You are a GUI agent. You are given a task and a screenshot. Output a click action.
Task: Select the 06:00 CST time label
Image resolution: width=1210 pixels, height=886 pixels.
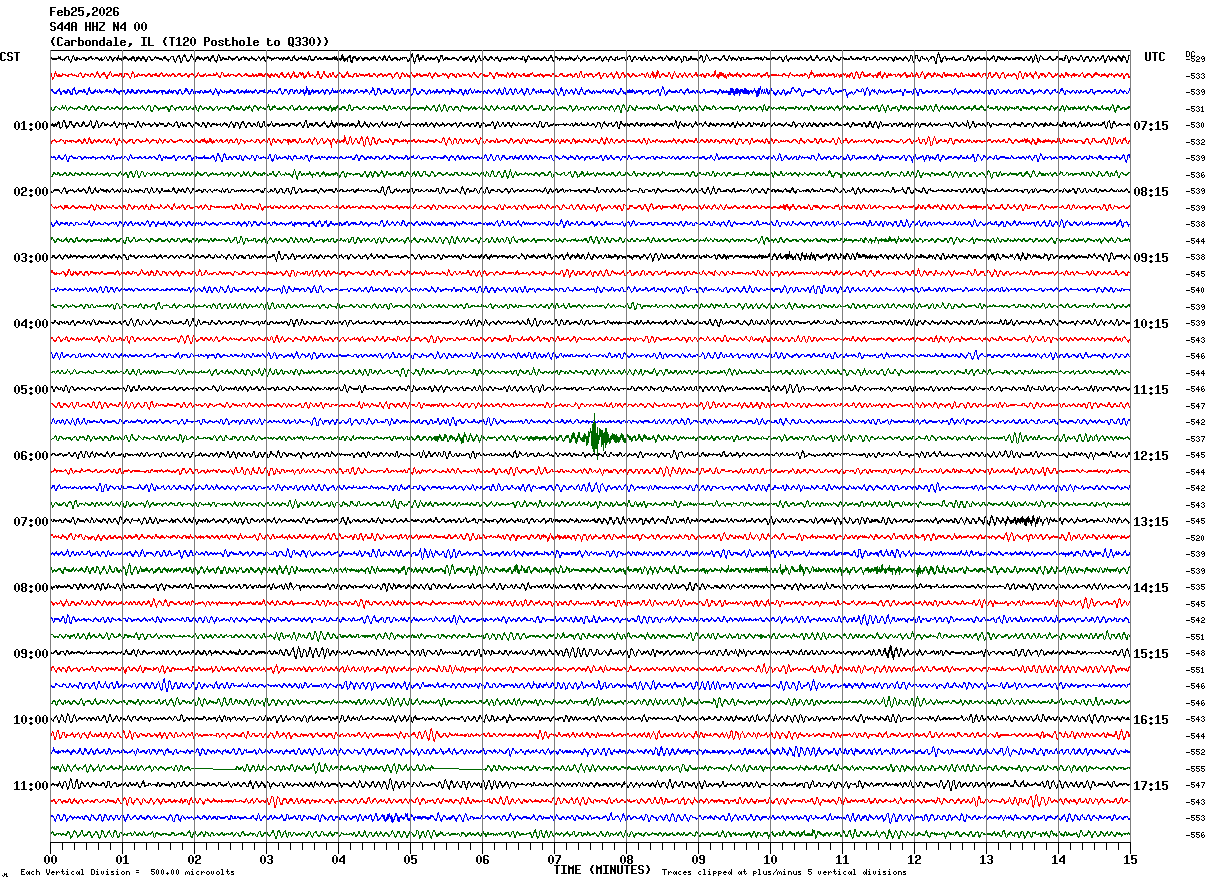(31, 456)
